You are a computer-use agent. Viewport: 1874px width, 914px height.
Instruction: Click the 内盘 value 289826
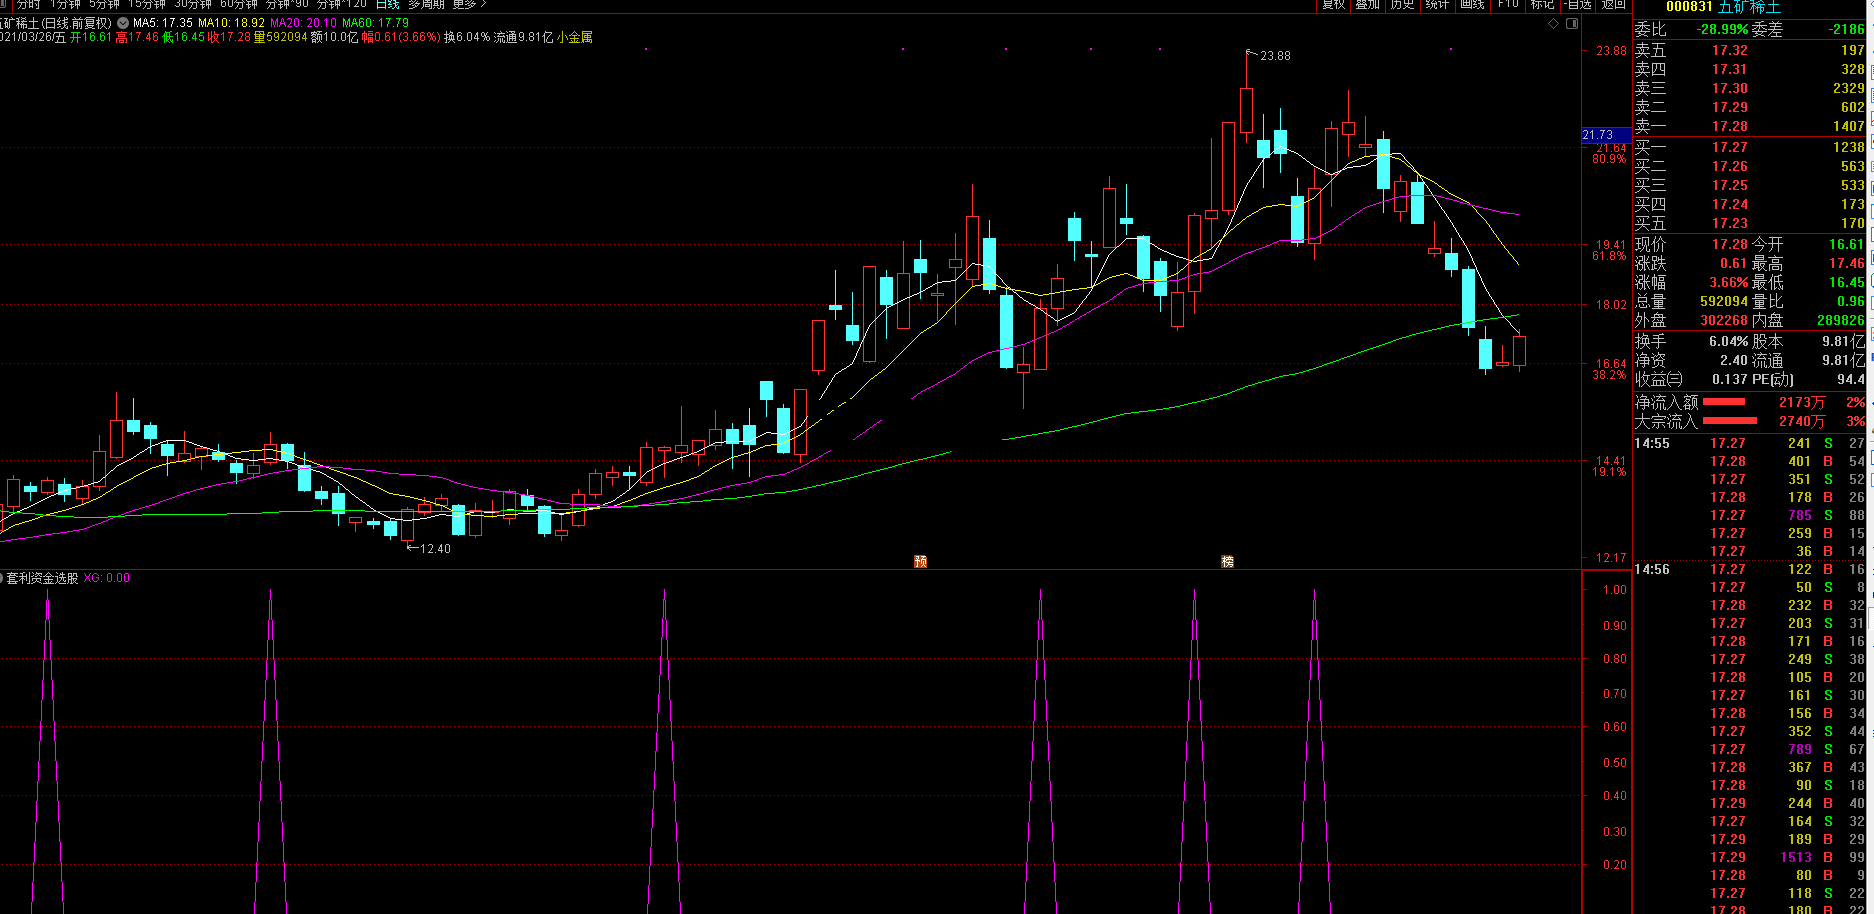(x=1840, y=320)
